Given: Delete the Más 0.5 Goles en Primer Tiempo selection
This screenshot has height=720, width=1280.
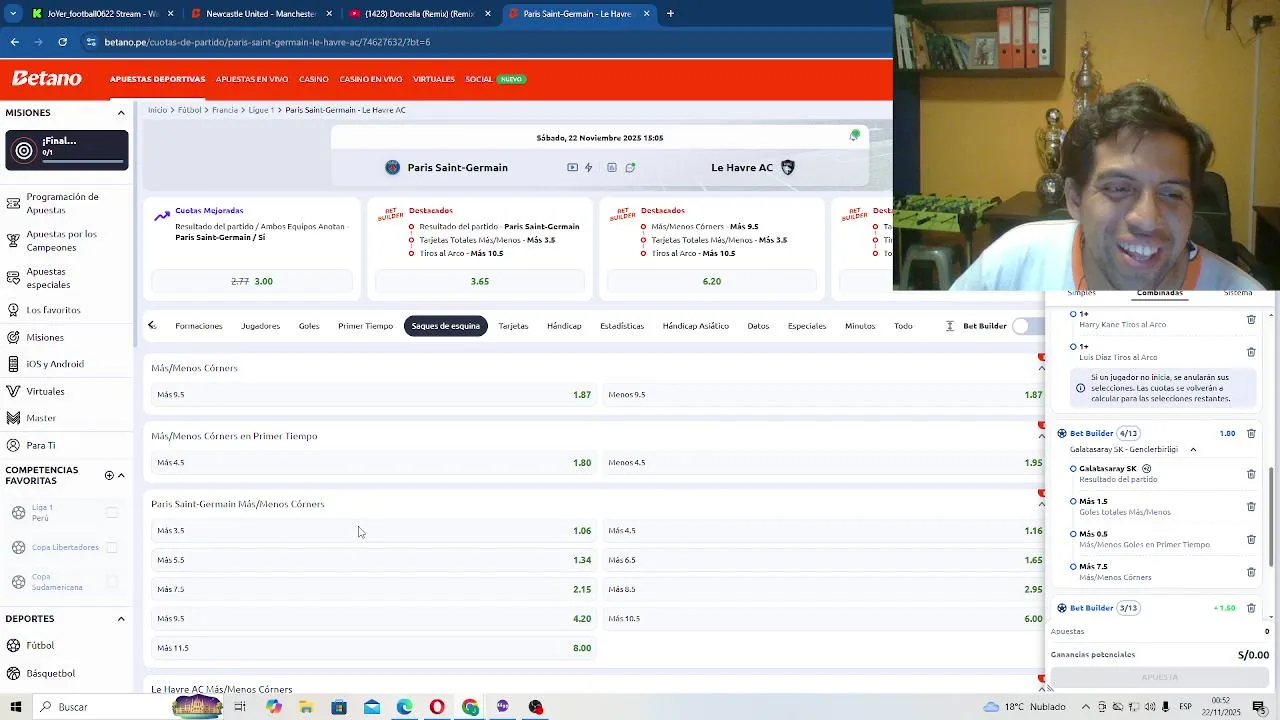Looking at the screenshot, I should tap(1251, 540).
